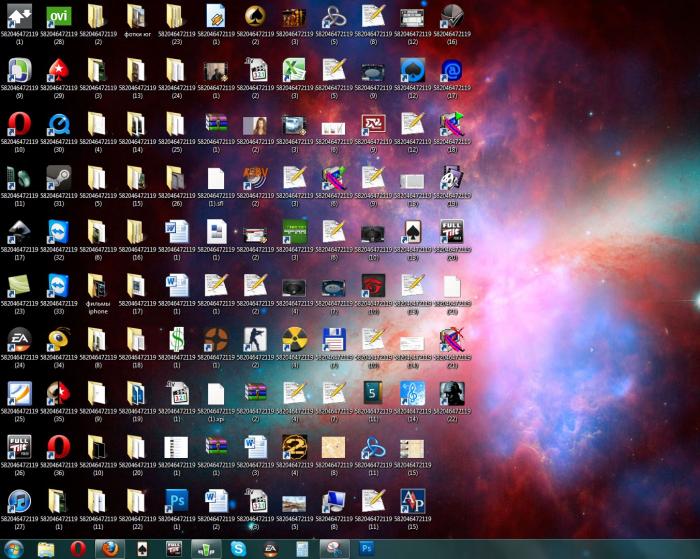Switch to Firefox in the taskbar
Image resolution: width=700 pixels, height=559 pixels.
coord(110,549)
